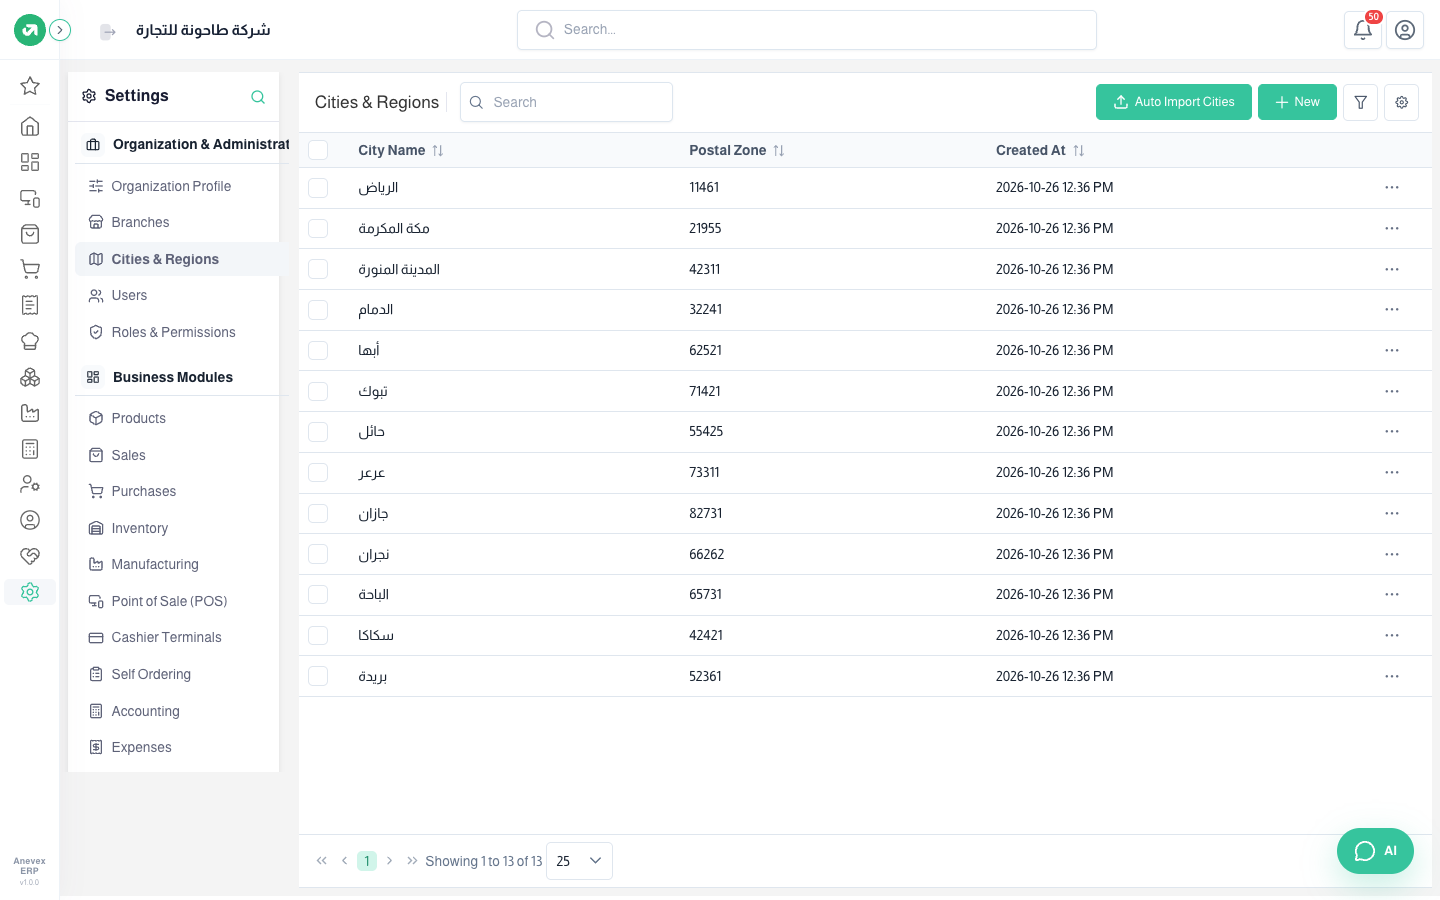
Task: Open Branches settings item
Action: 140,222
